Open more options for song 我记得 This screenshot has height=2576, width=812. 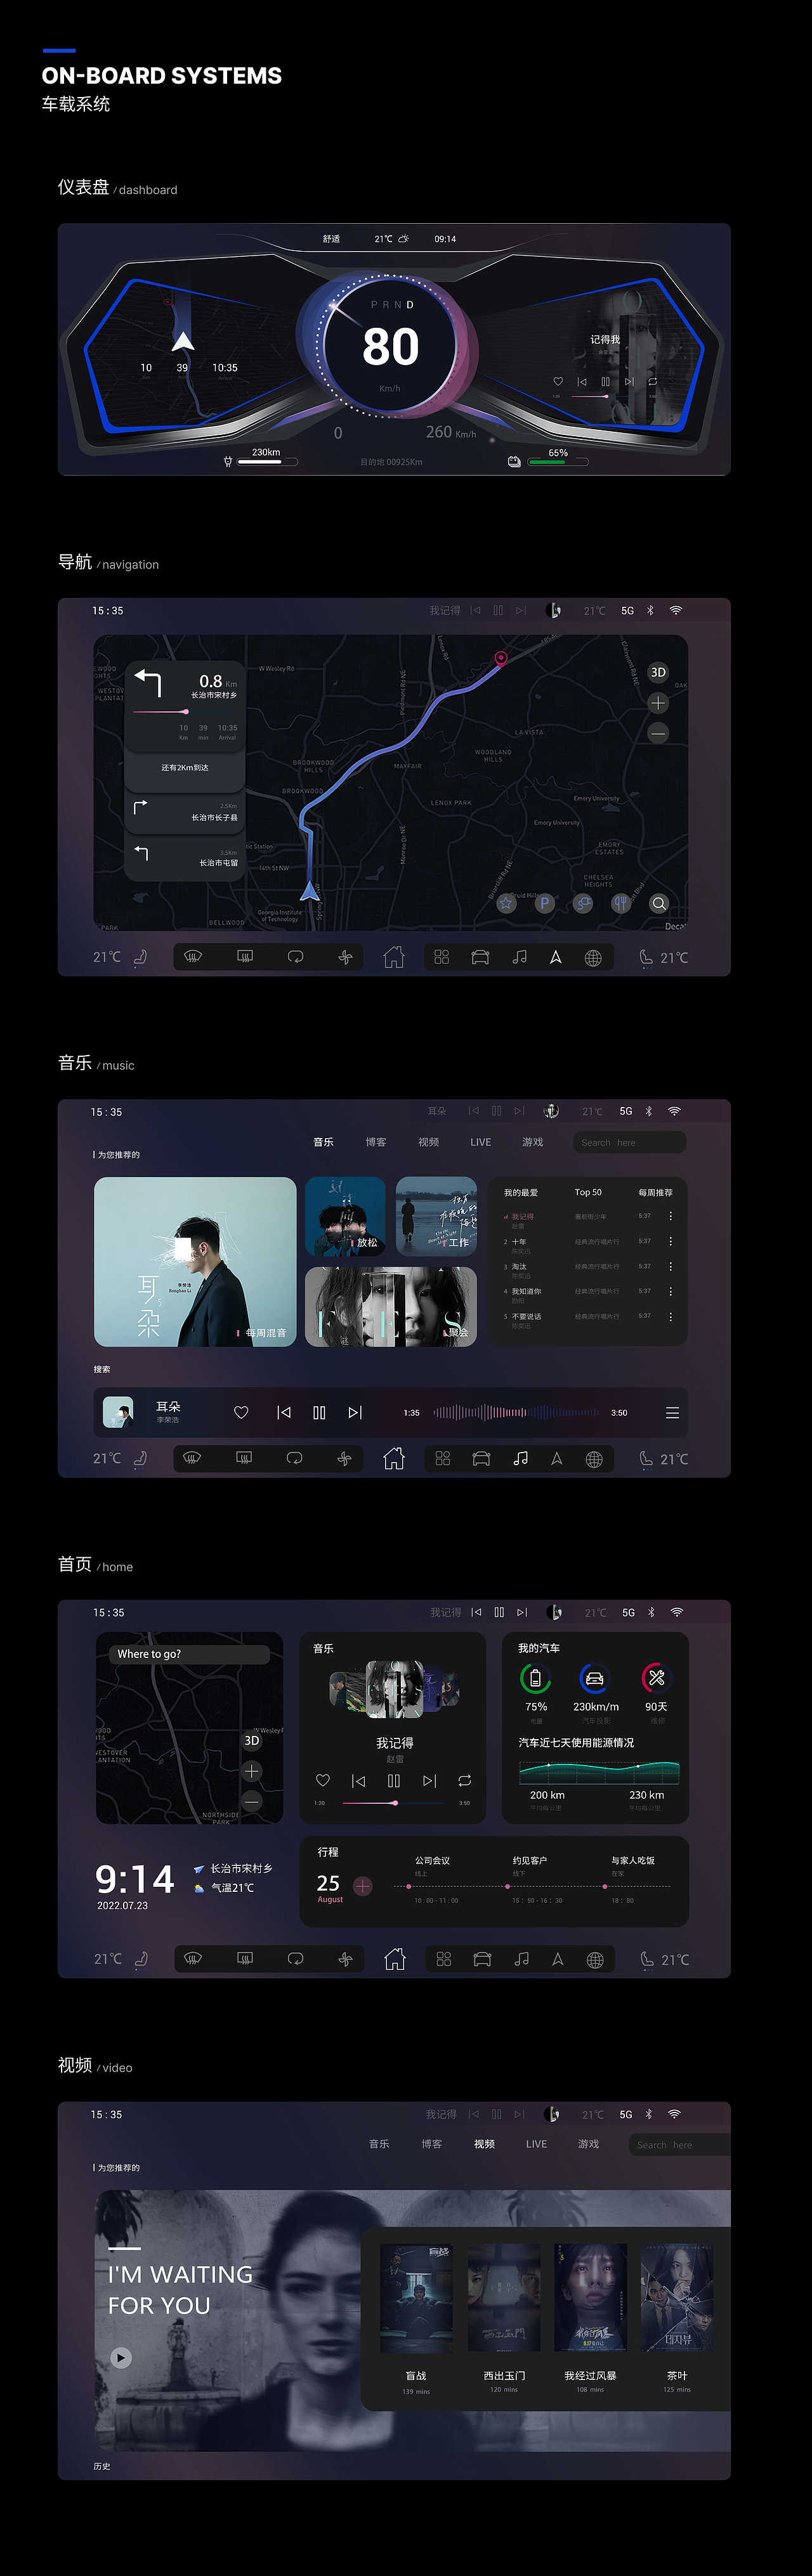pyautogui.click(x=670, y=1216)
